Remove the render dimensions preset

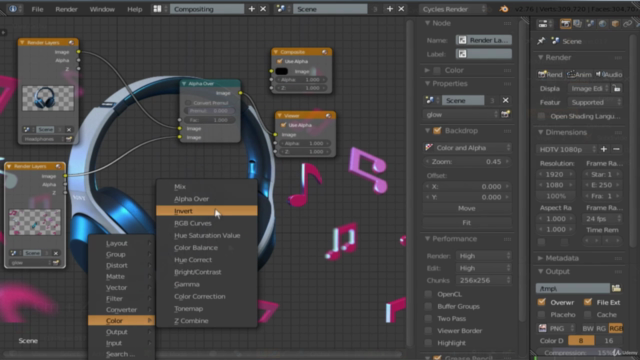pyautogui.click(x=616, y=149)
